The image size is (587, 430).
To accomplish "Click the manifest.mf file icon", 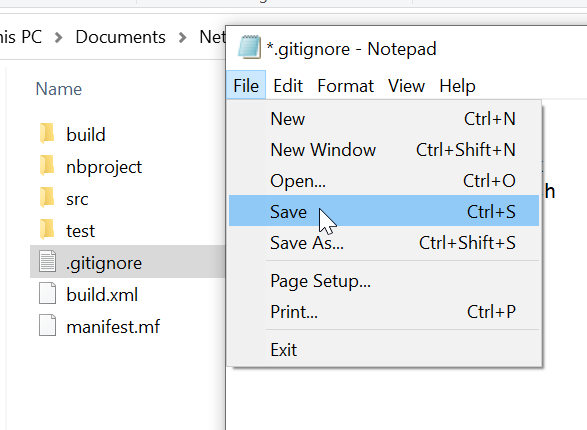I will pos(47,326).
